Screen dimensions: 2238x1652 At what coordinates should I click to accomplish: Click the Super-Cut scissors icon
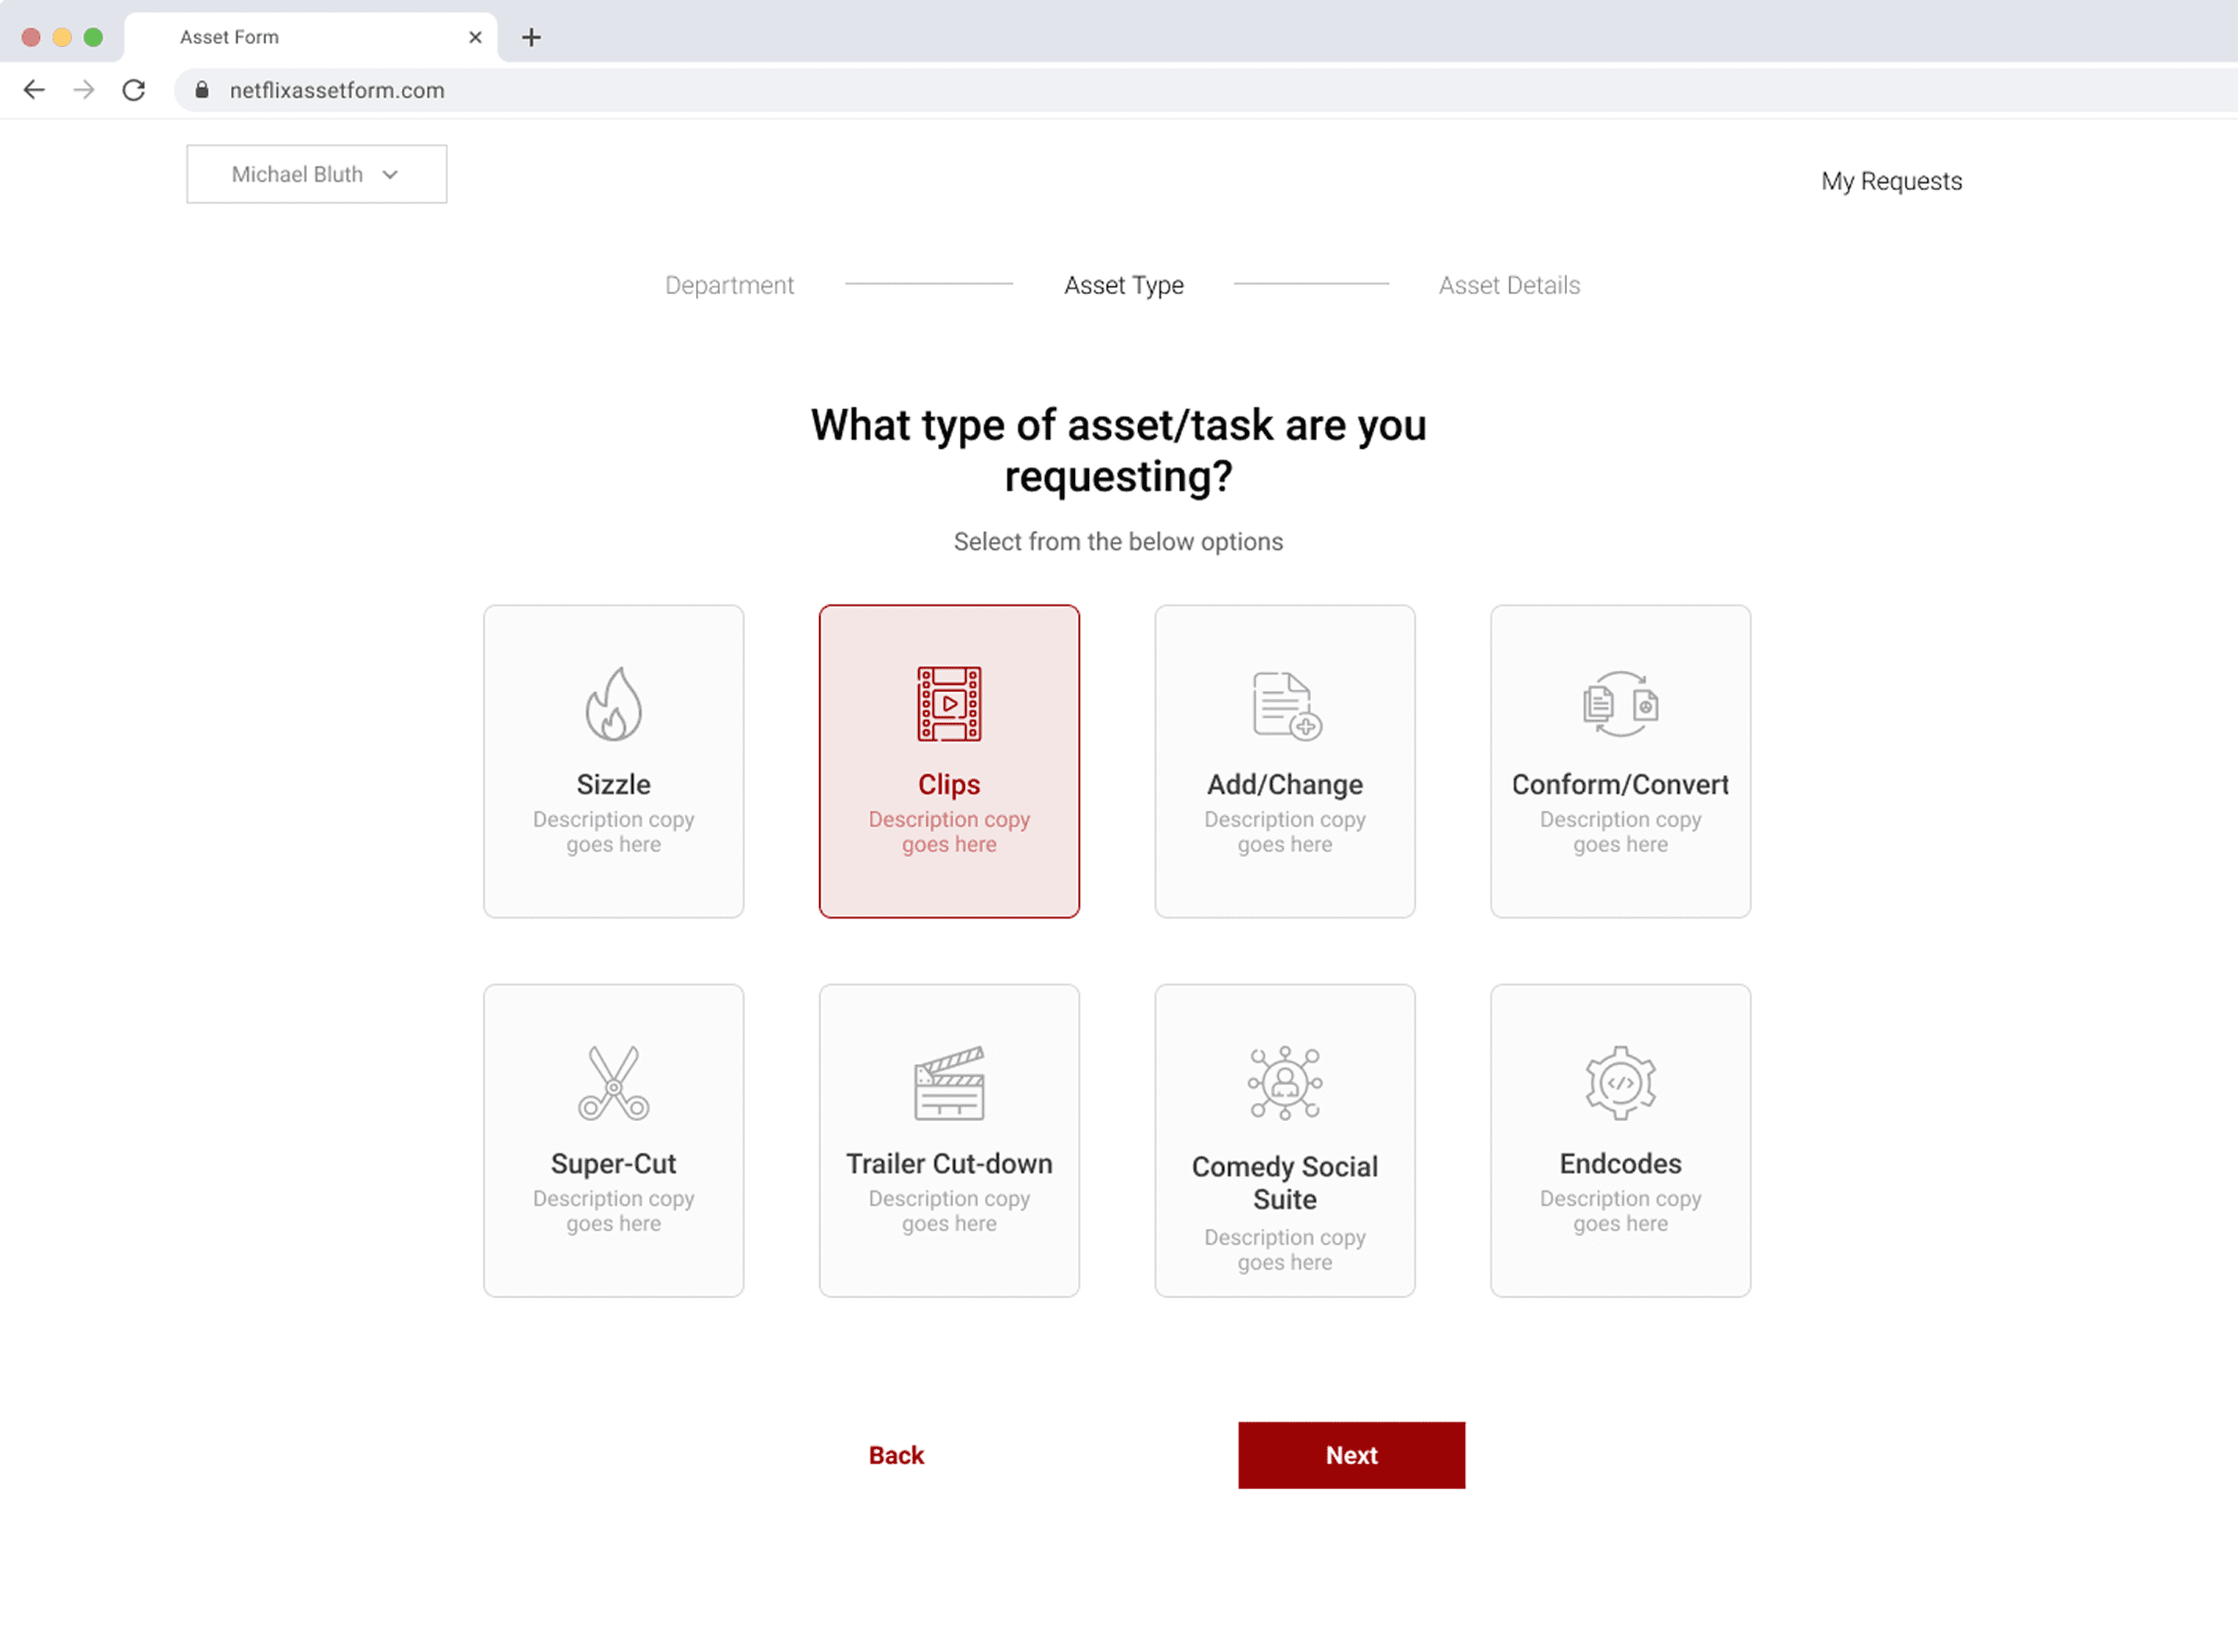coord(613,1083)
